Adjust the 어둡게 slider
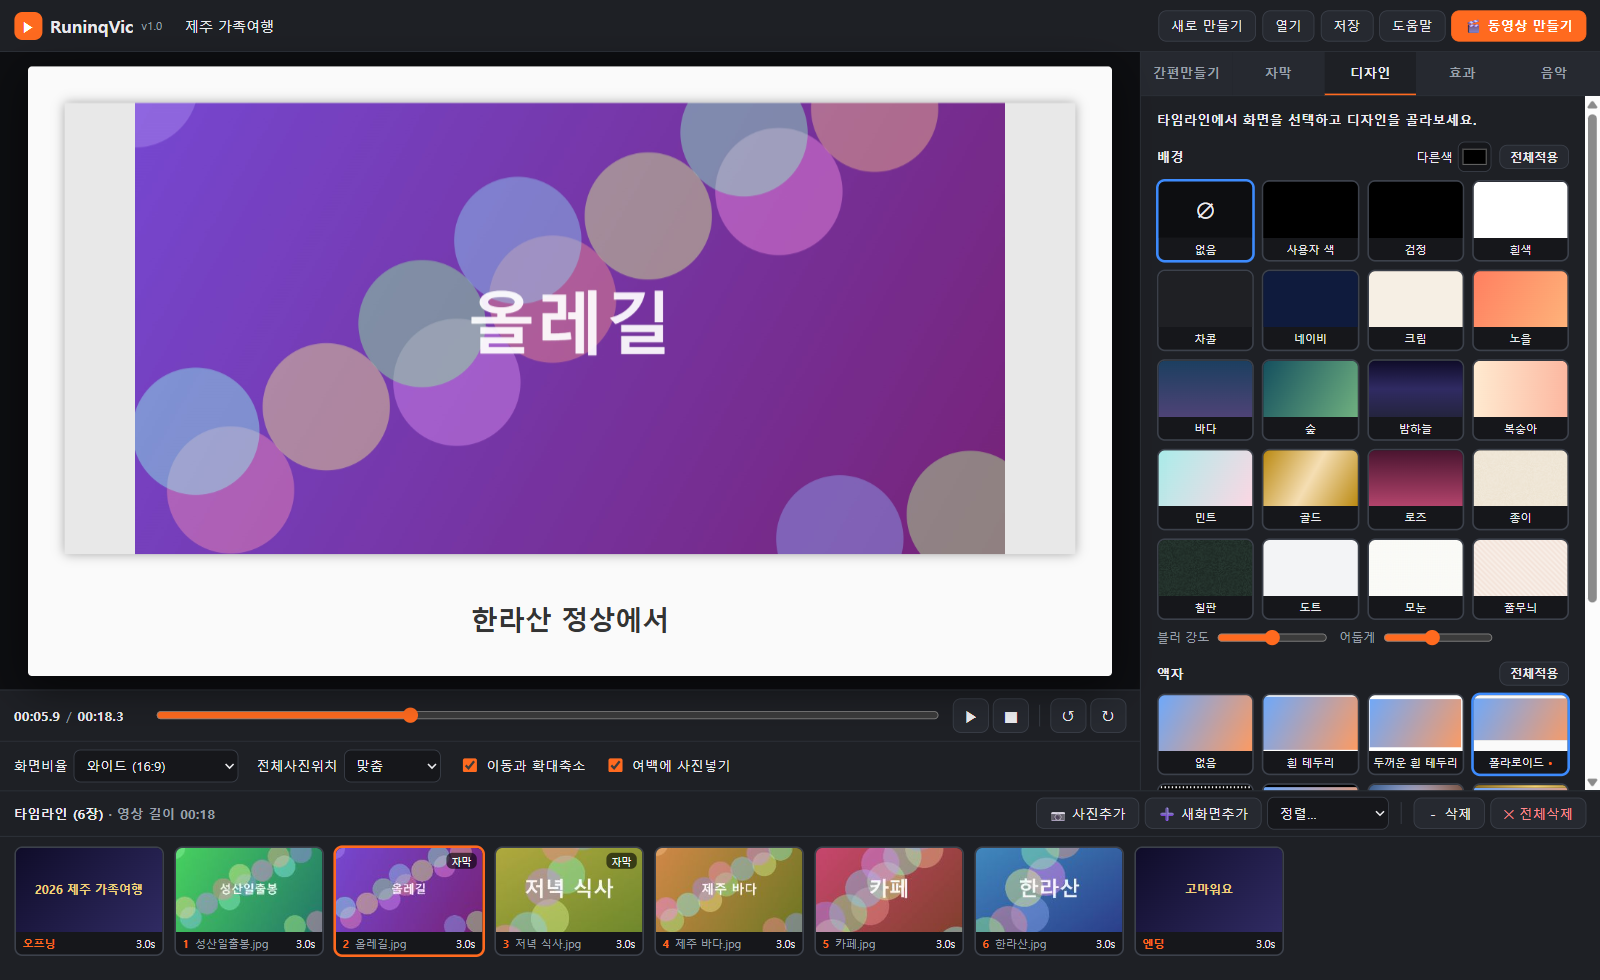 click(x=1438, y=637)
